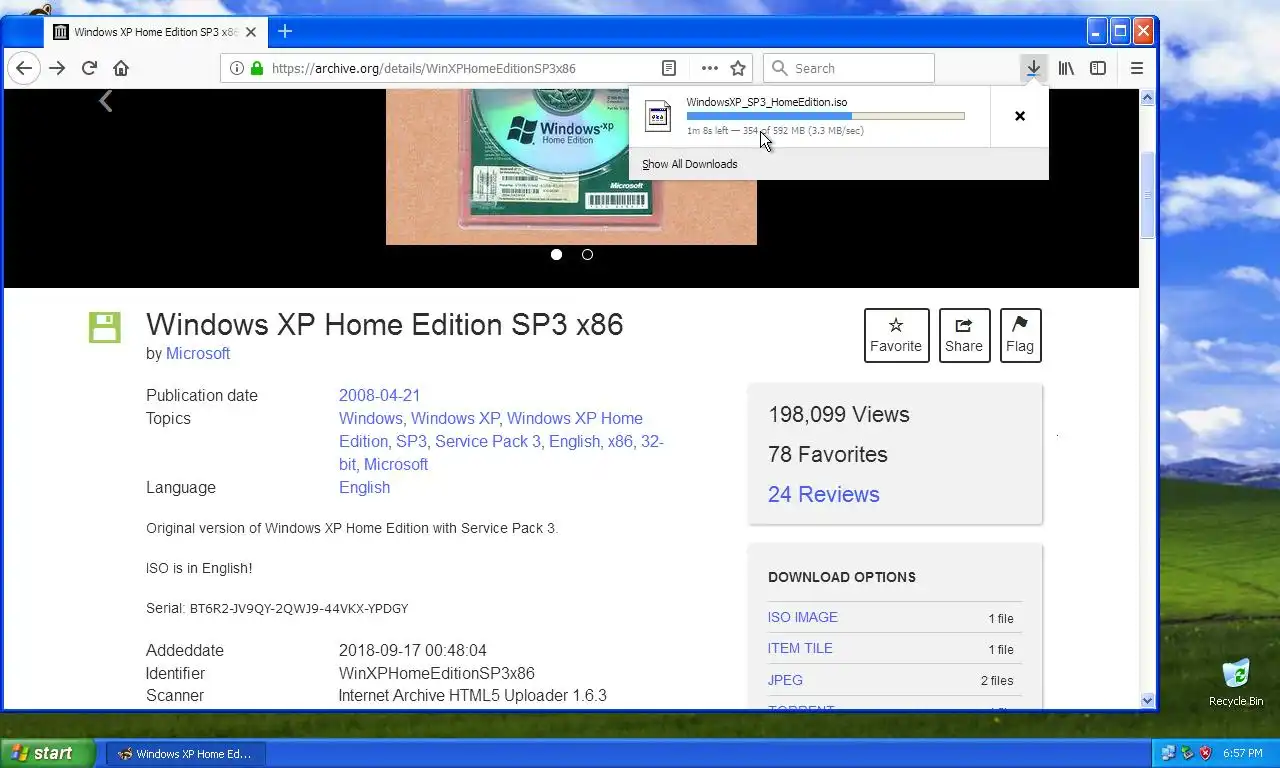This screenshot has height=768, width=1280.
Task: Click the green padlock security icon
Action: point(257,68)
